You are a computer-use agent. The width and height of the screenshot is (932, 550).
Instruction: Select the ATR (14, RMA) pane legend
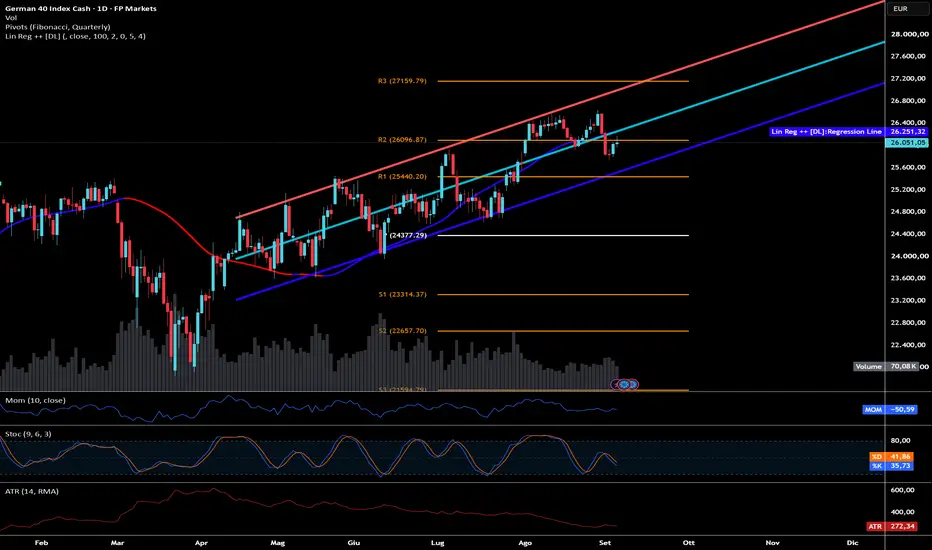point(32,491)
